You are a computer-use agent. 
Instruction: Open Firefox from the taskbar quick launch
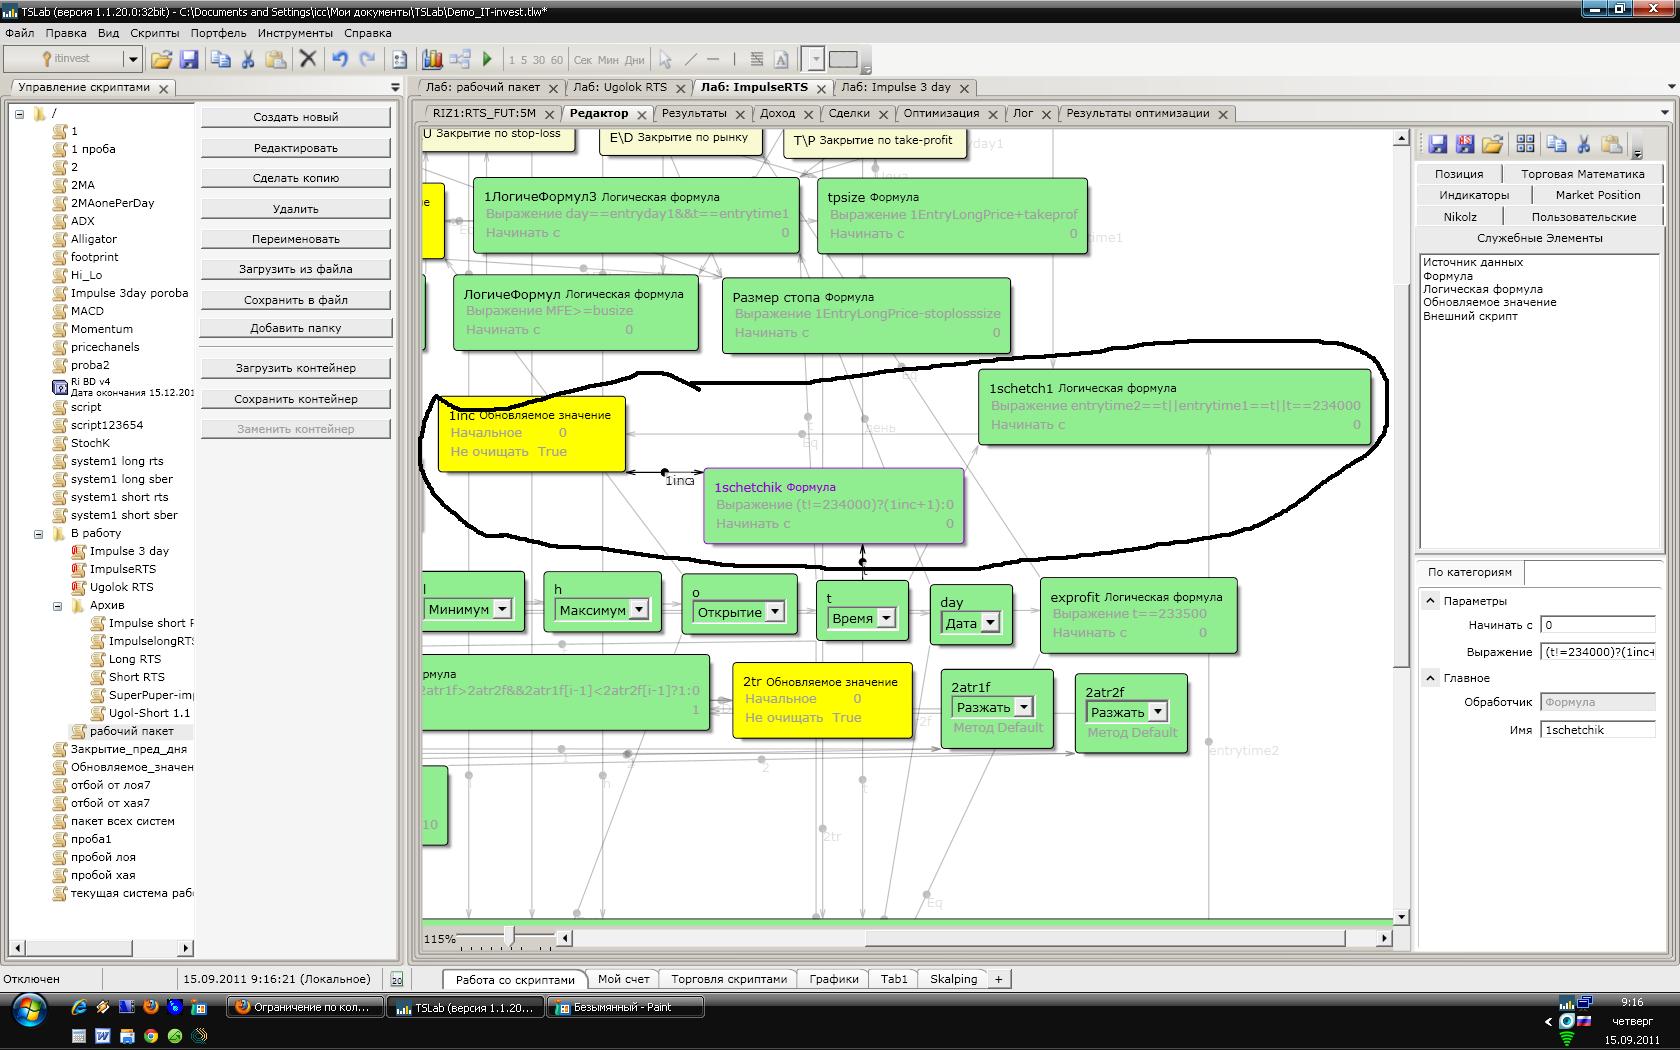click(151, 1008)
